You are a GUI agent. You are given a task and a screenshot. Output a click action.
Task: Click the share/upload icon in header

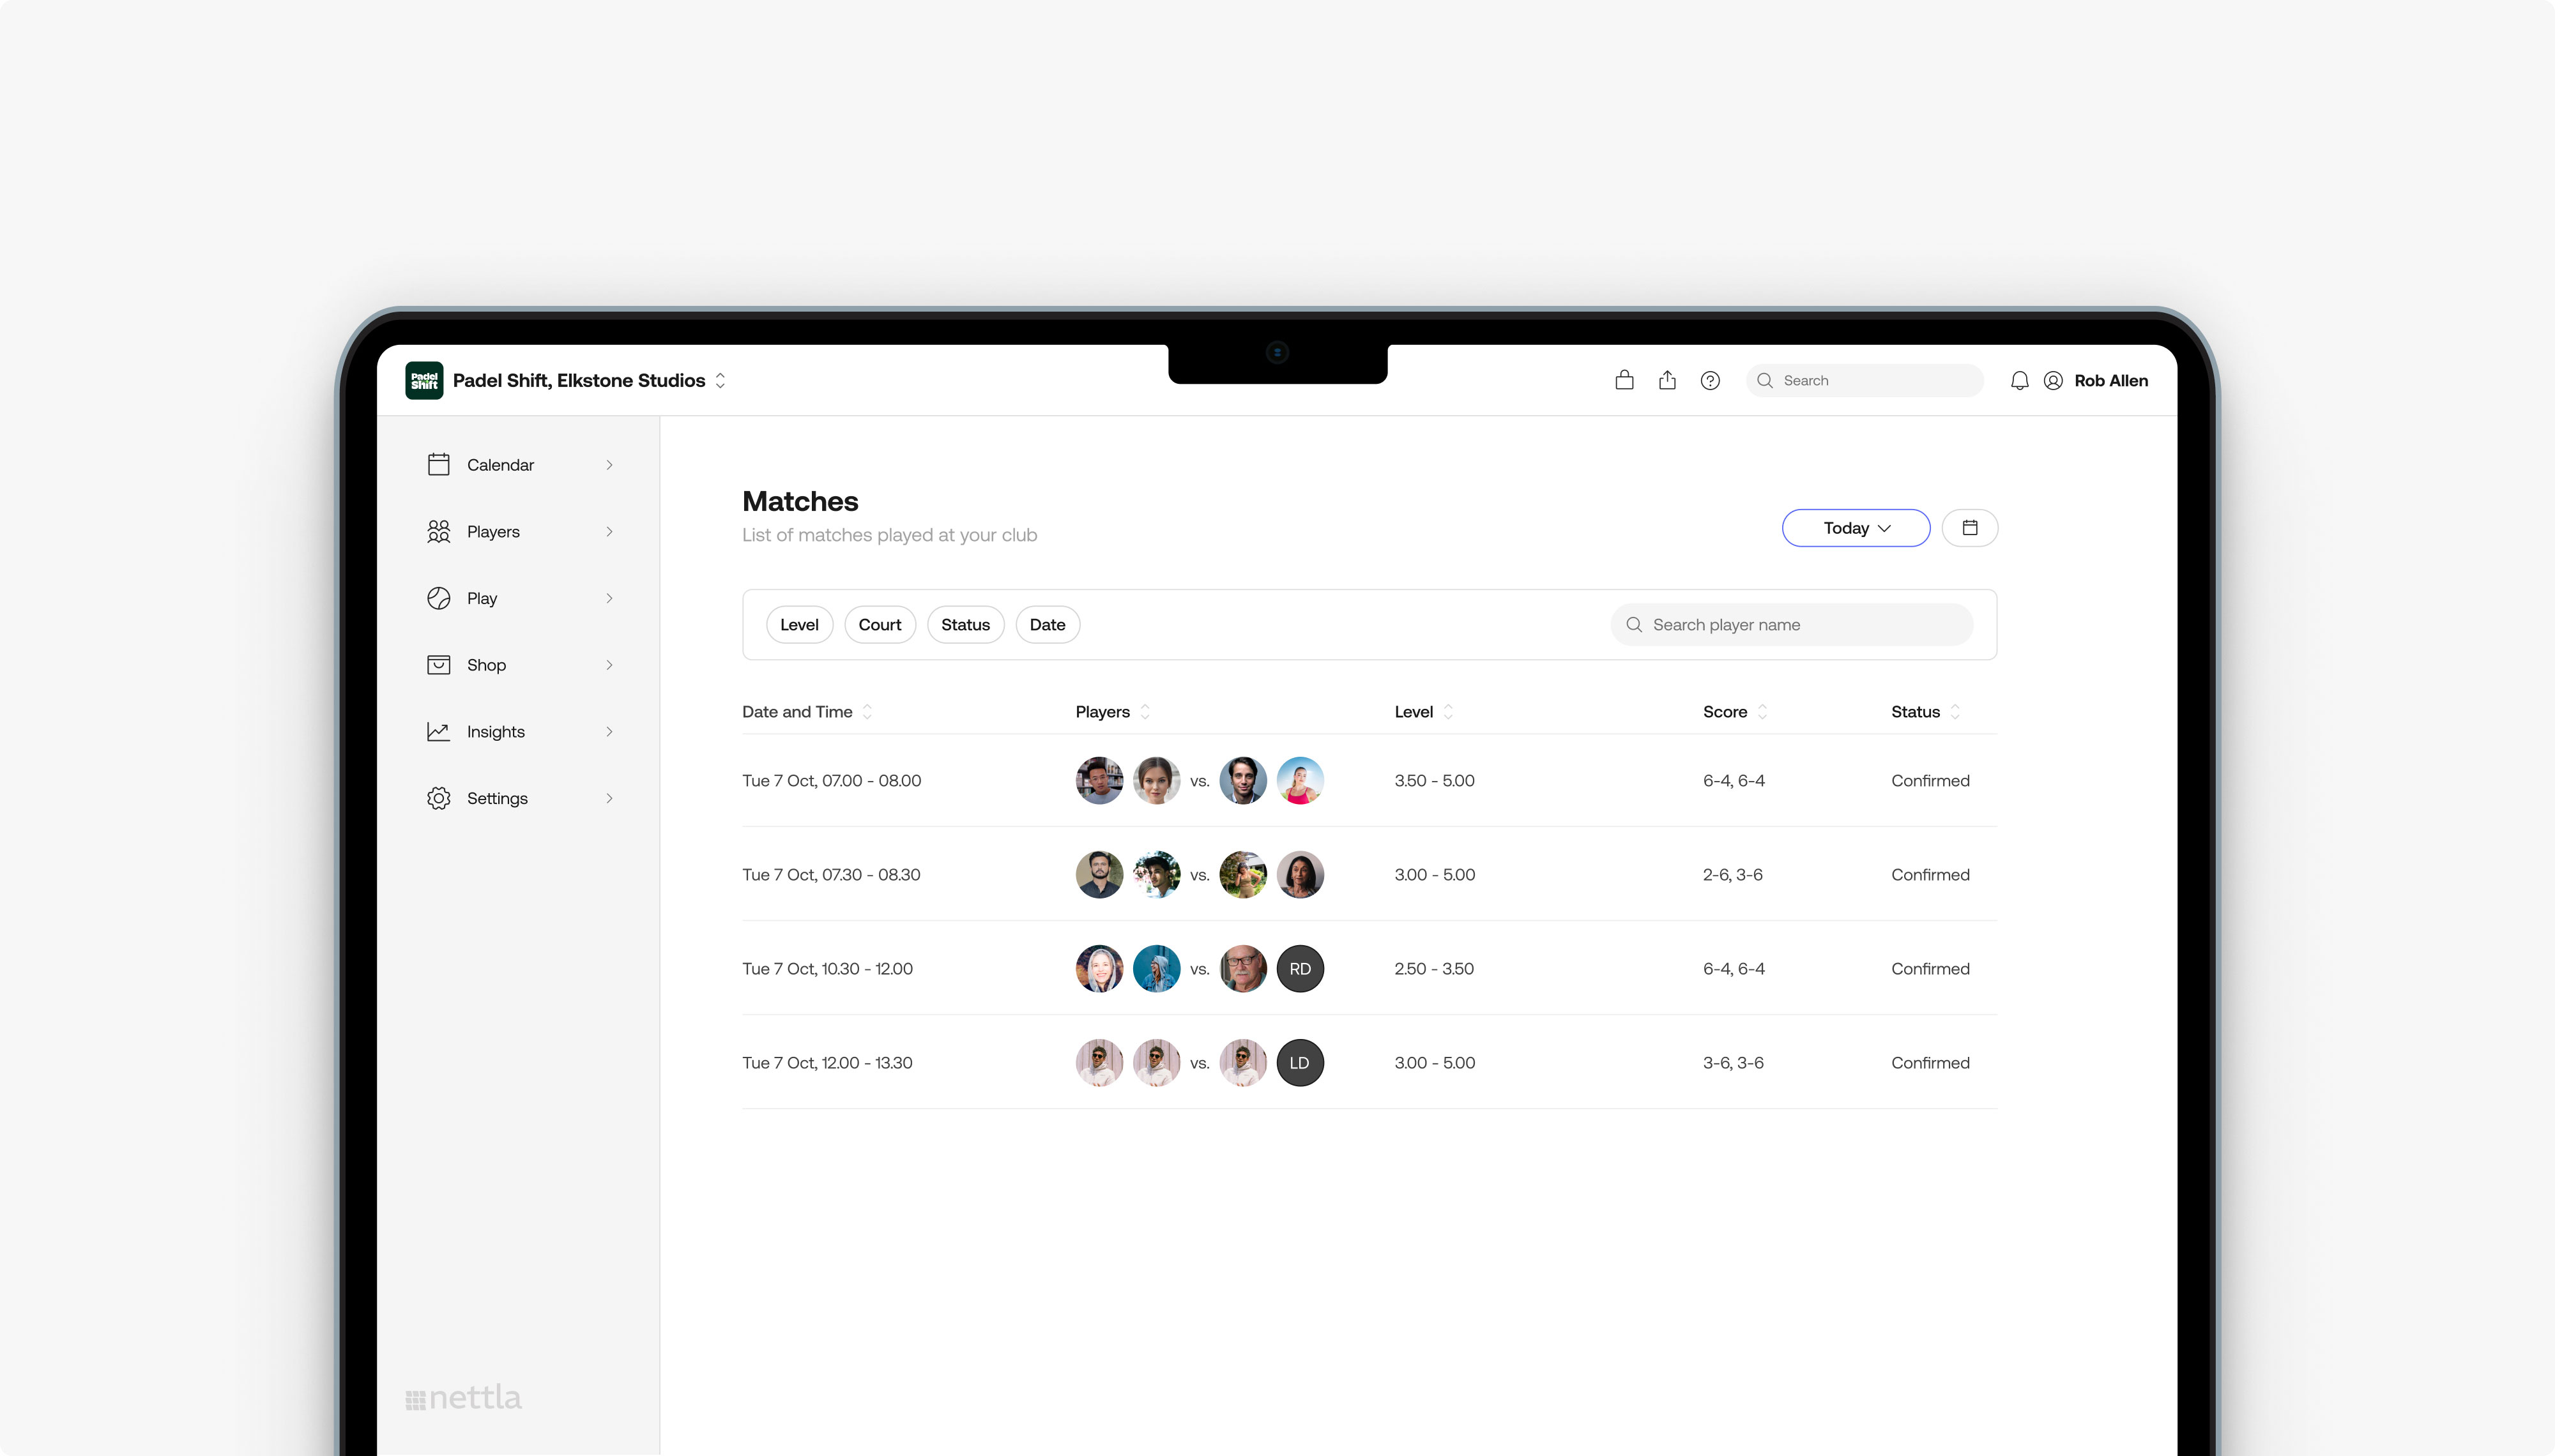click(x=1667, y=380)
